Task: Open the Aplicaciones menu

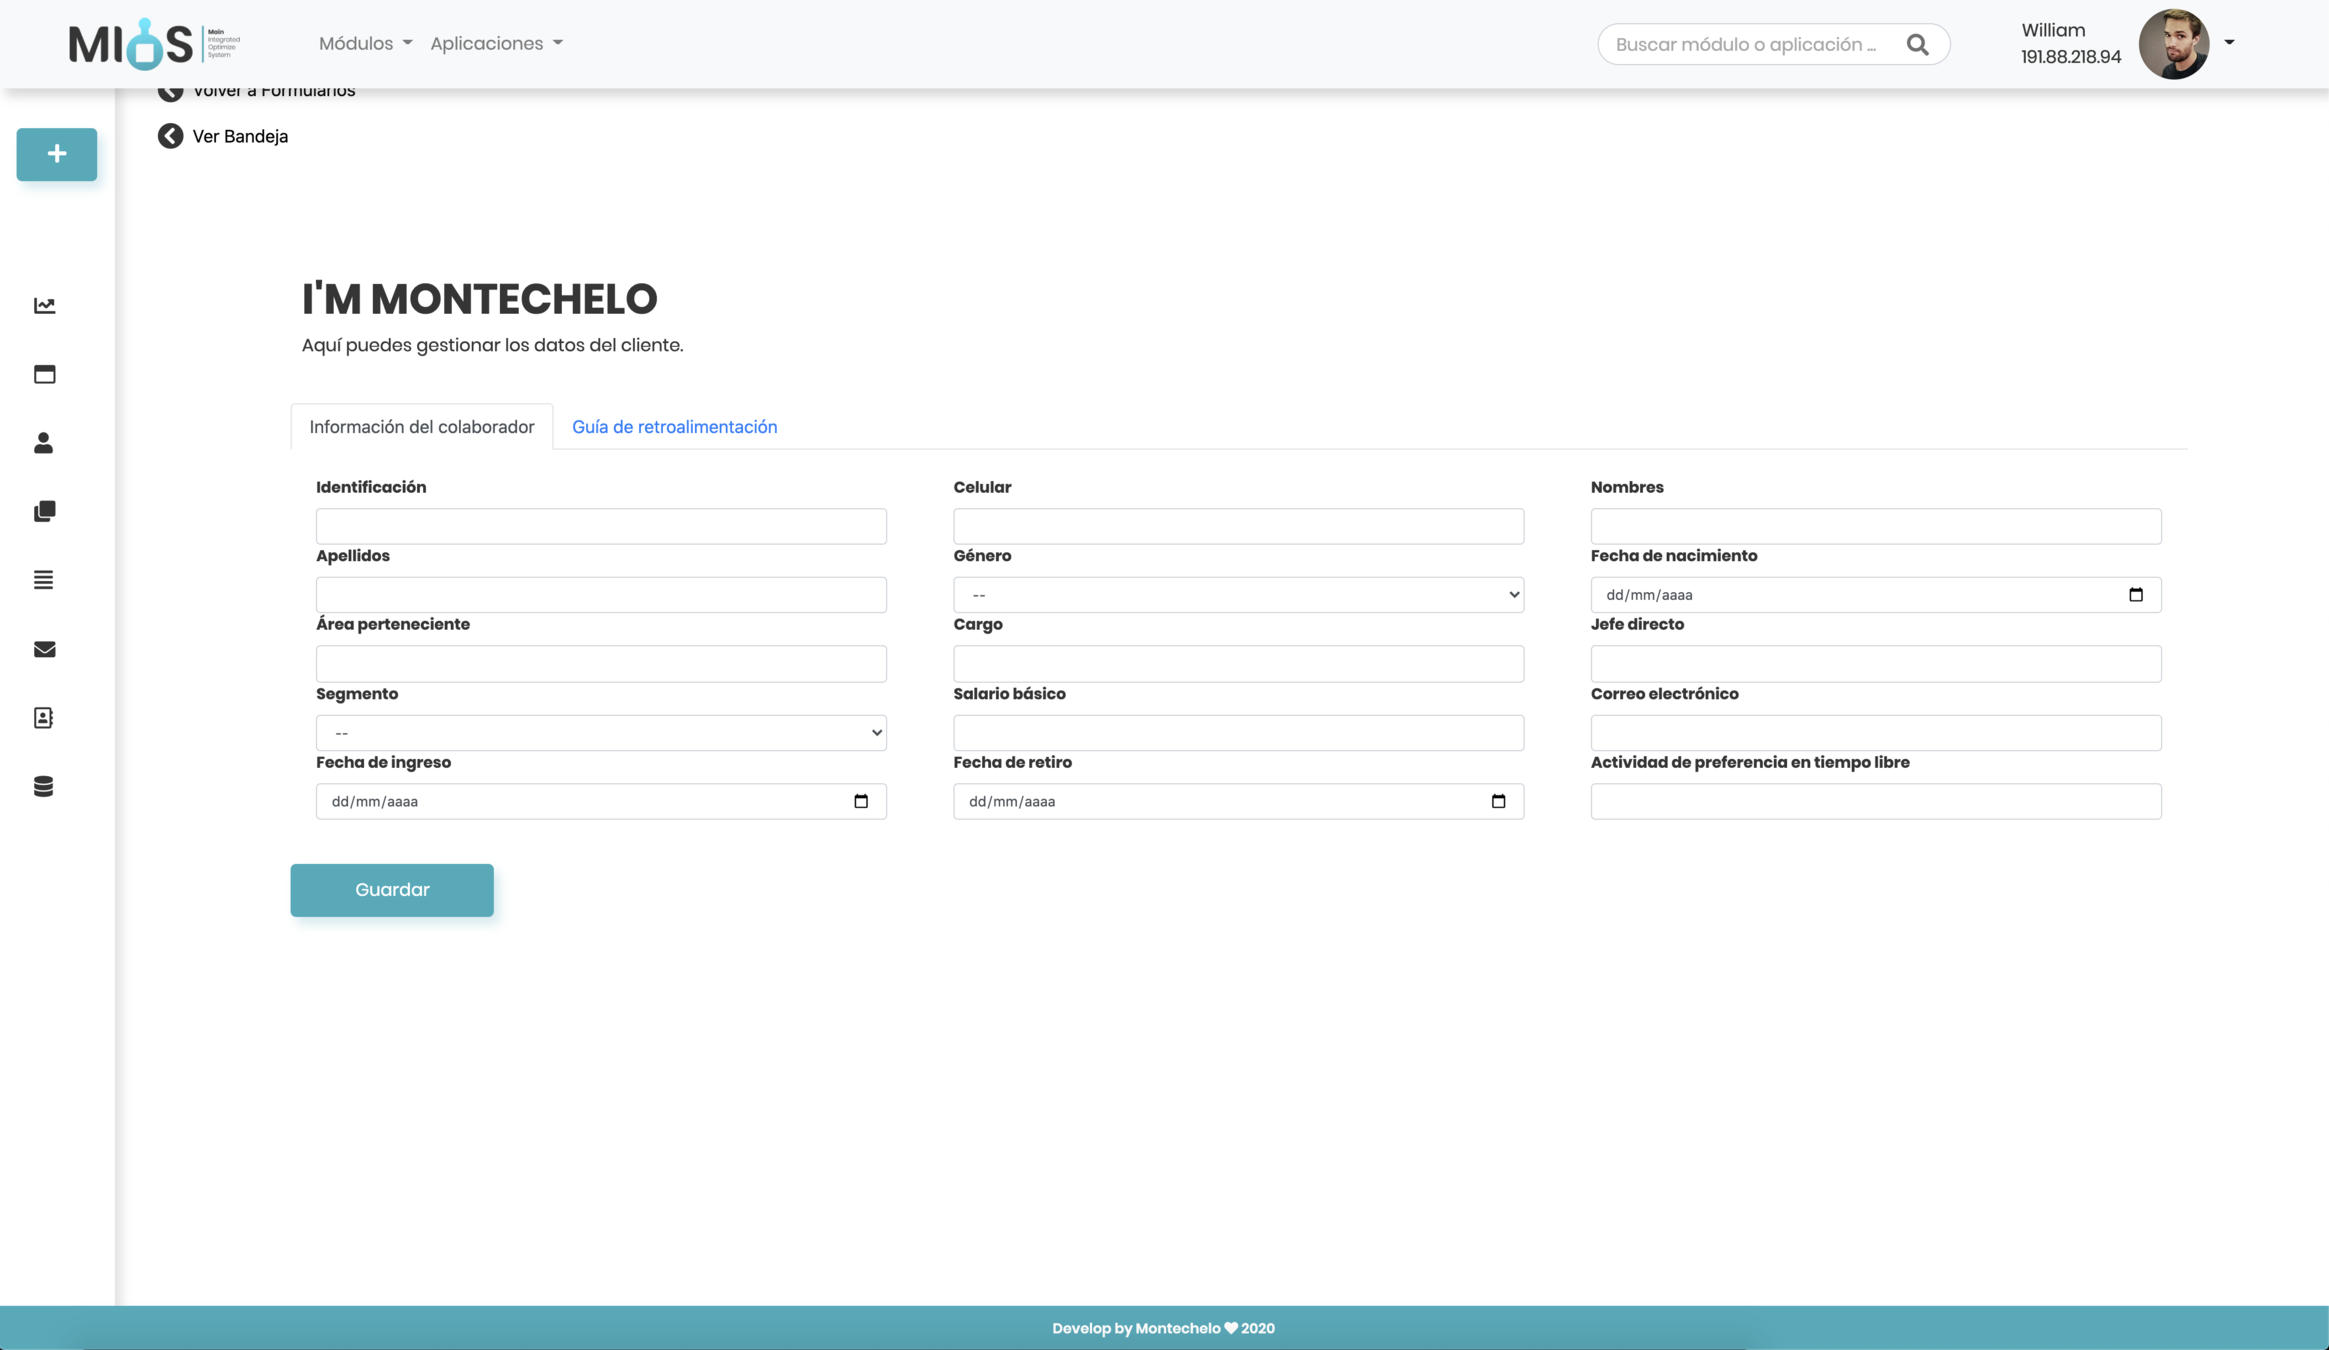Action: pyautogui.click(x=496, y=43)
